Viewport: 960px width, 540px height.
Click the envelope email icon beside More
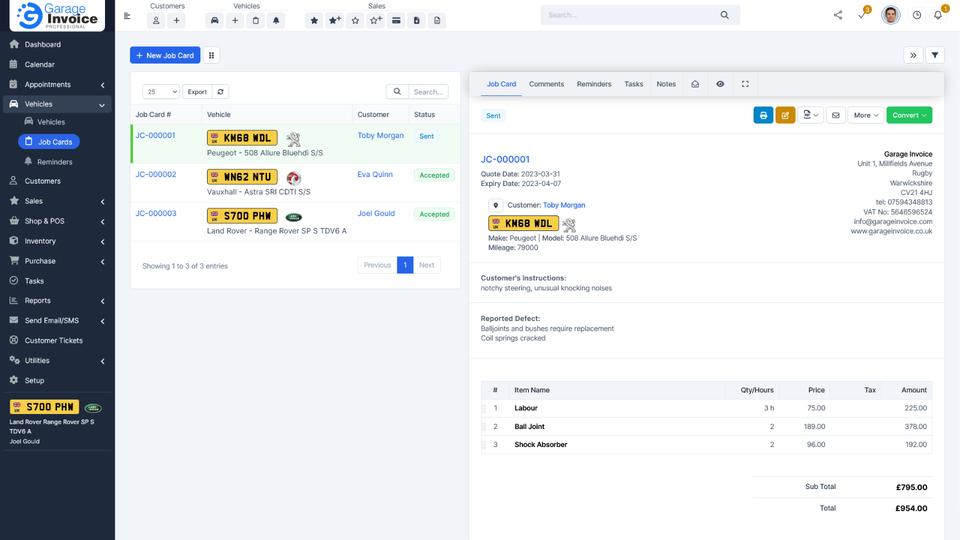(x=835, y=115)
